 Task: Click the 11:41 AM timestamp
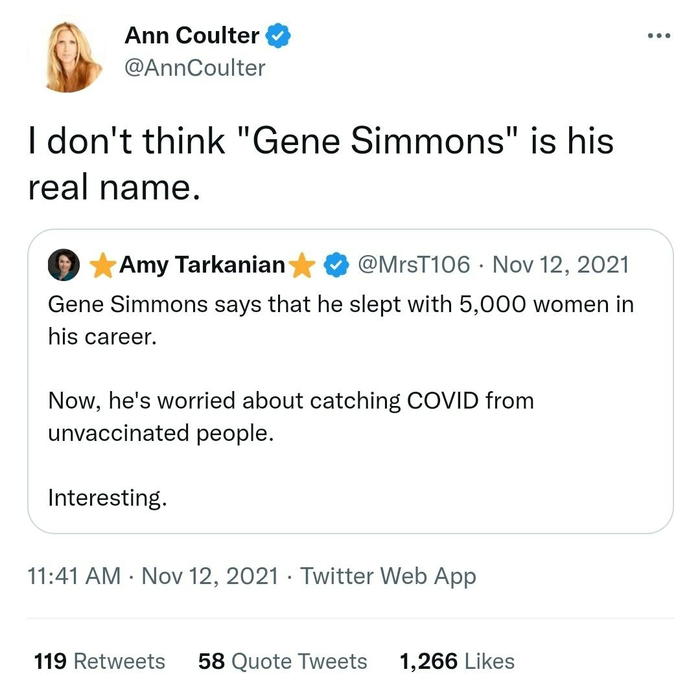[75, 576]
